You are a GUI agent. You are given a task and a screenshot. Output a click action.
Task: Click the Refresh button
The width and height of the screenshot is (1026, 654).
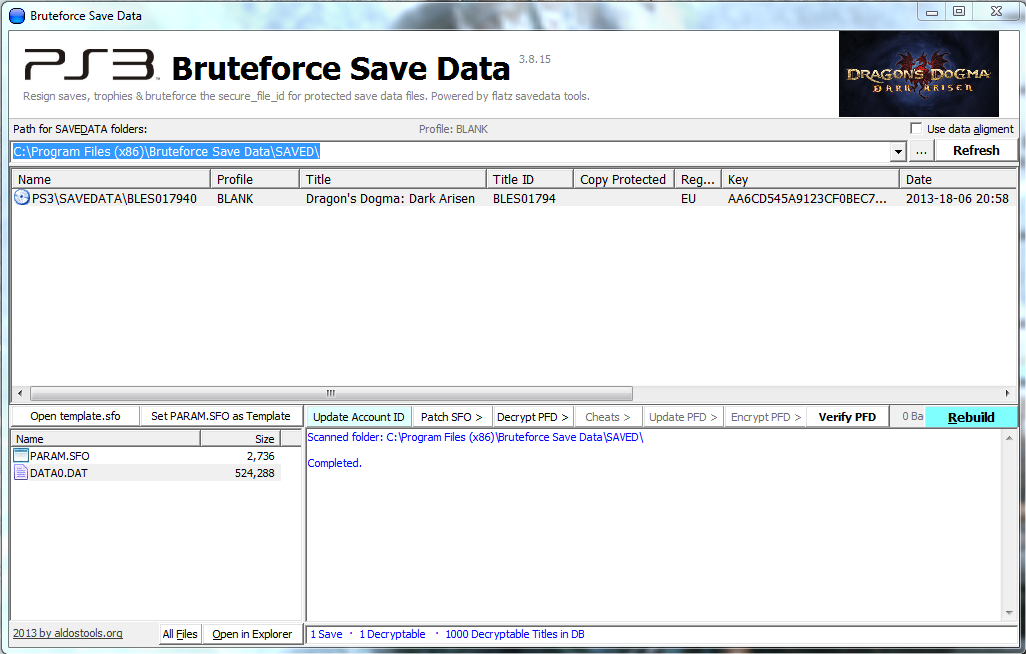click(x=976, y=151)
